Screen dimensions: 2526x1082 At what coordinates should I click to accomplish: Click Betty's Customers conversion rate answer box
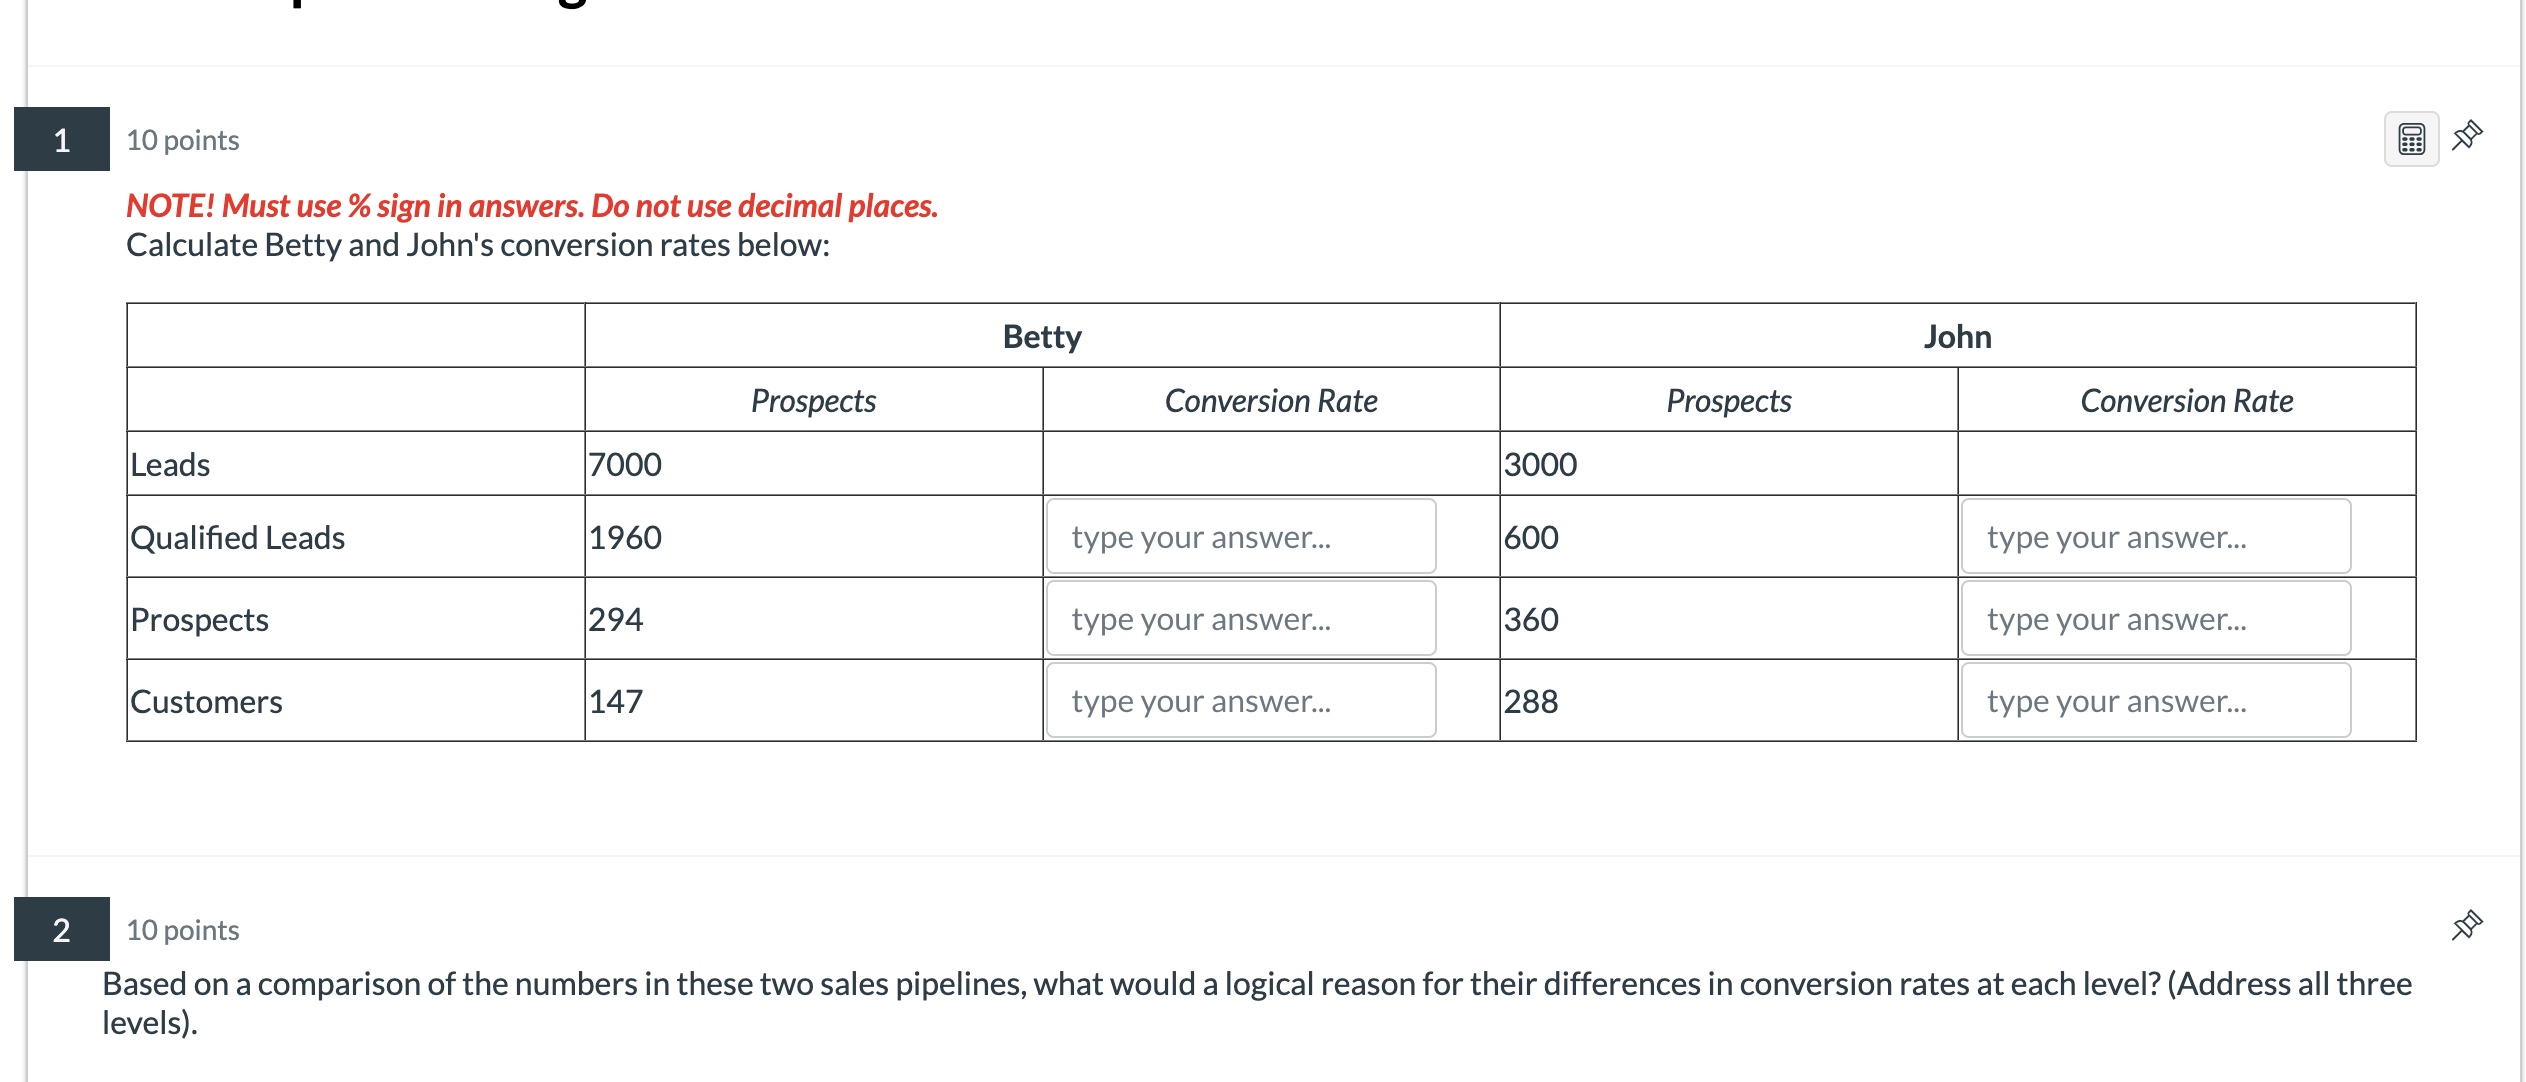[x=1240, y=700]
